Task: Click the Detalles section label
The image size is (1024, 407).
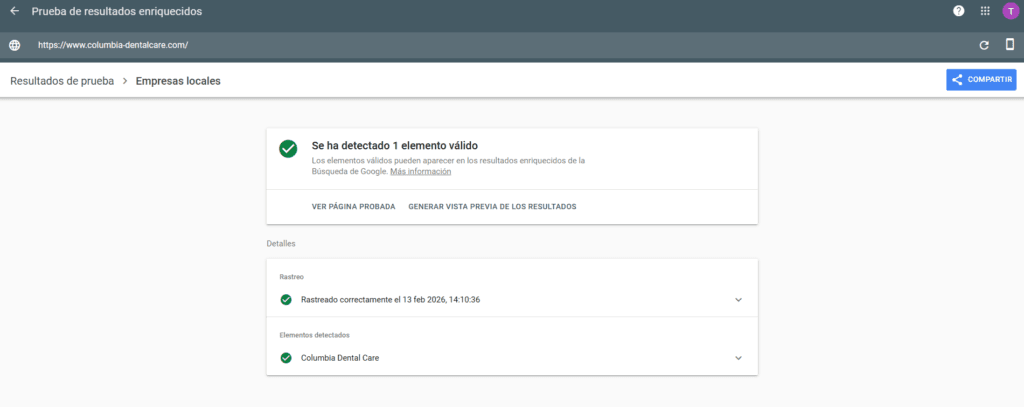Action: click(x=281, y=244)
